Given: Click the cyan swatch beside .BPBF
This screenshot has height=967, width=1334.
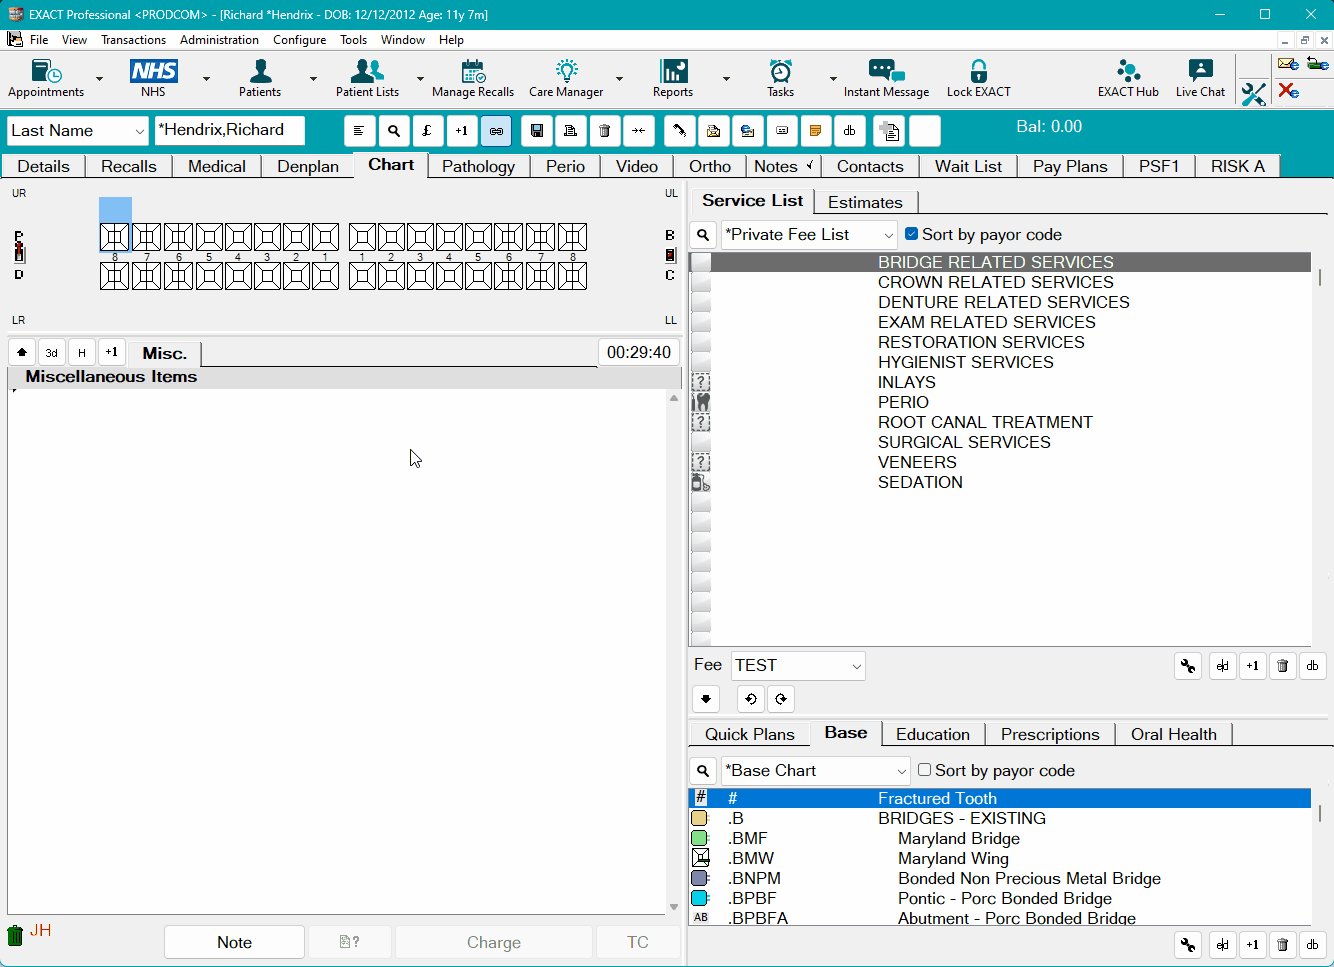Looking at the screenshot, I should coord(700,898).
